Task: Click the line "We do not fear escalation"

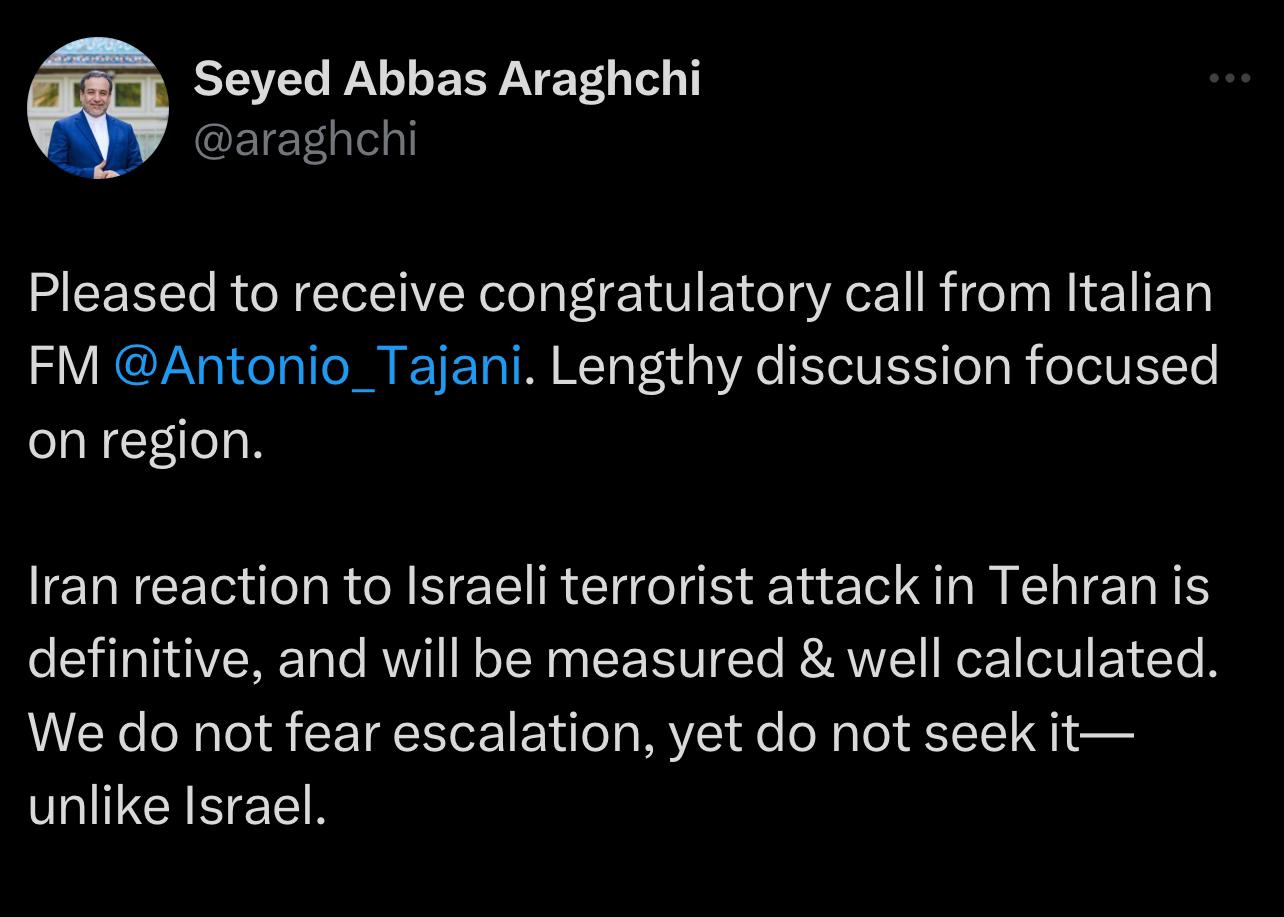Action: point(581,734)
